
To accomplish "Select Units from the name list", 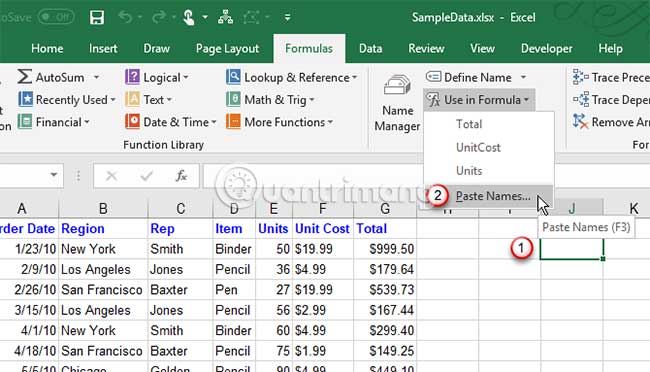I will tap(489, 170).
